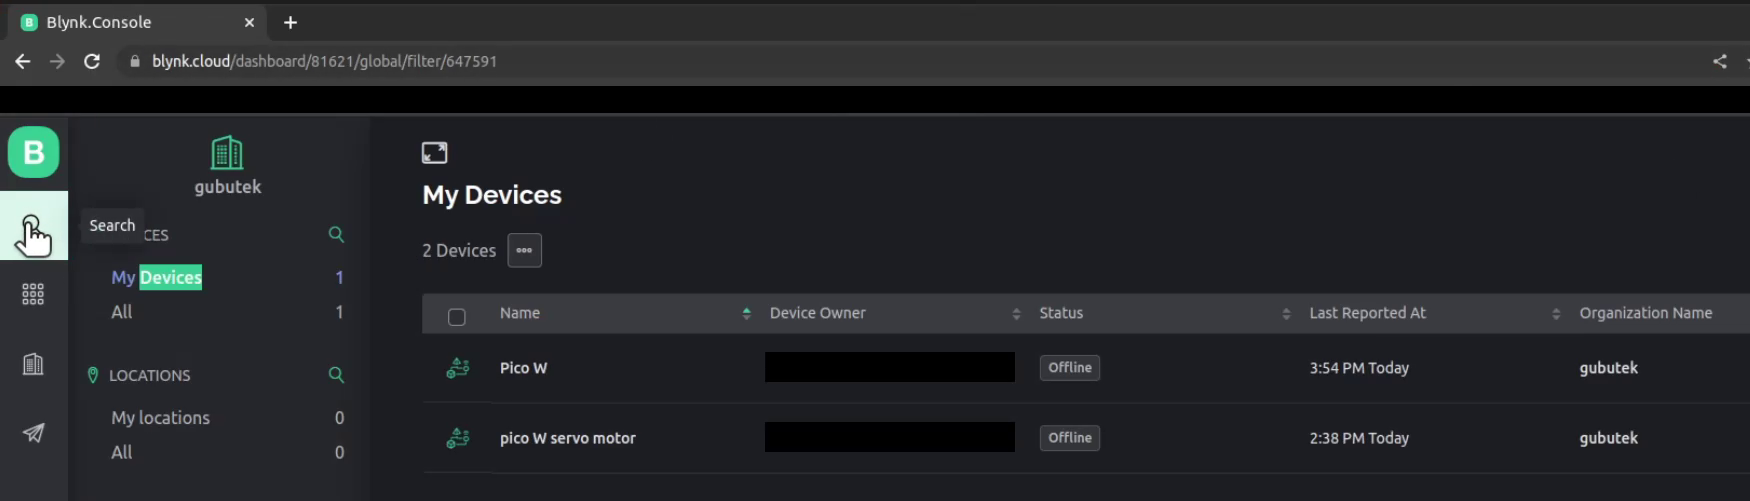Click the Devices section search magnifier

click(336, 234)
